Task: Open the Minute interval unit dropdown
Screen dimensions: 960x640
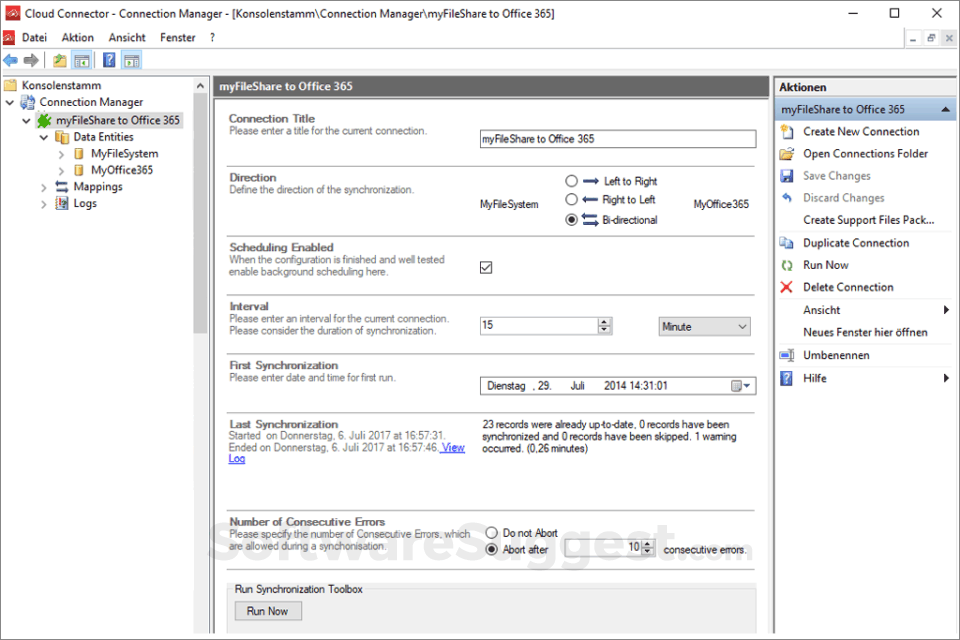Action: tap(704, 327)
